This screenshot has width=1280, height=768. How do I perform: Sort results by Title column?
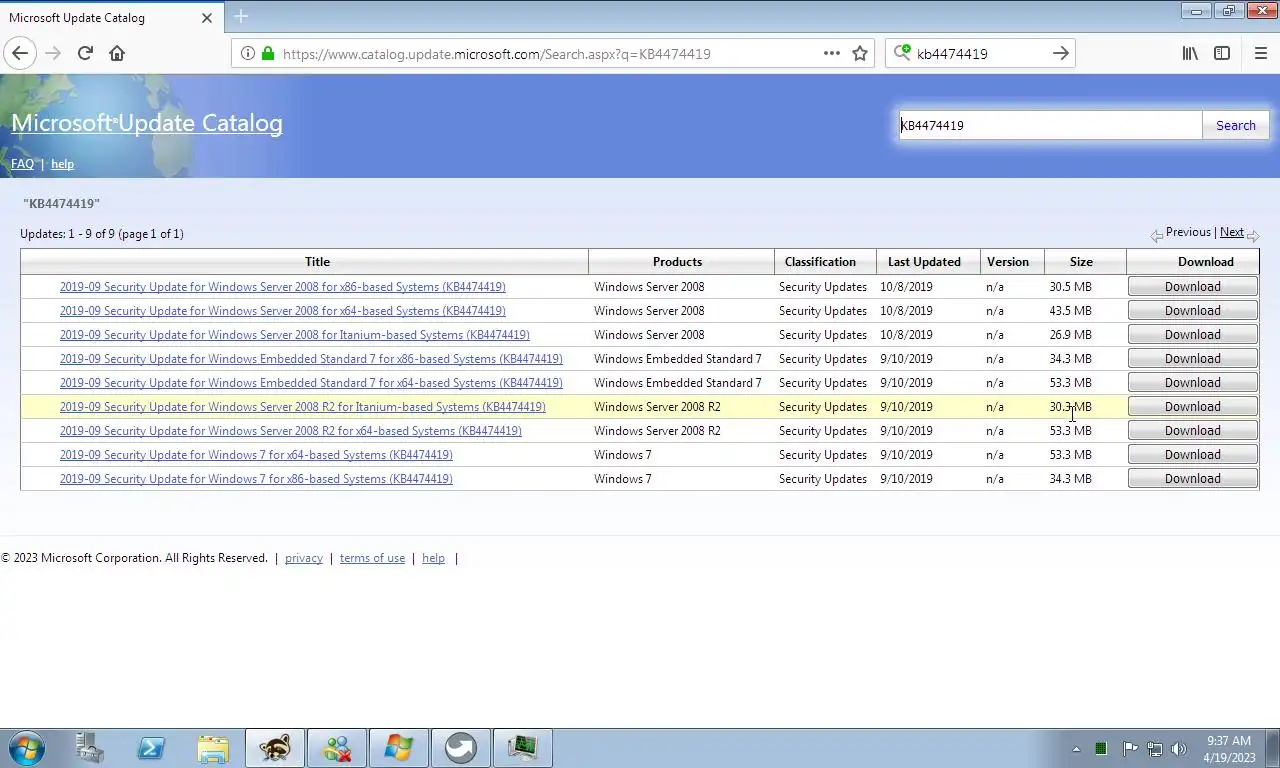click(317, 262)
